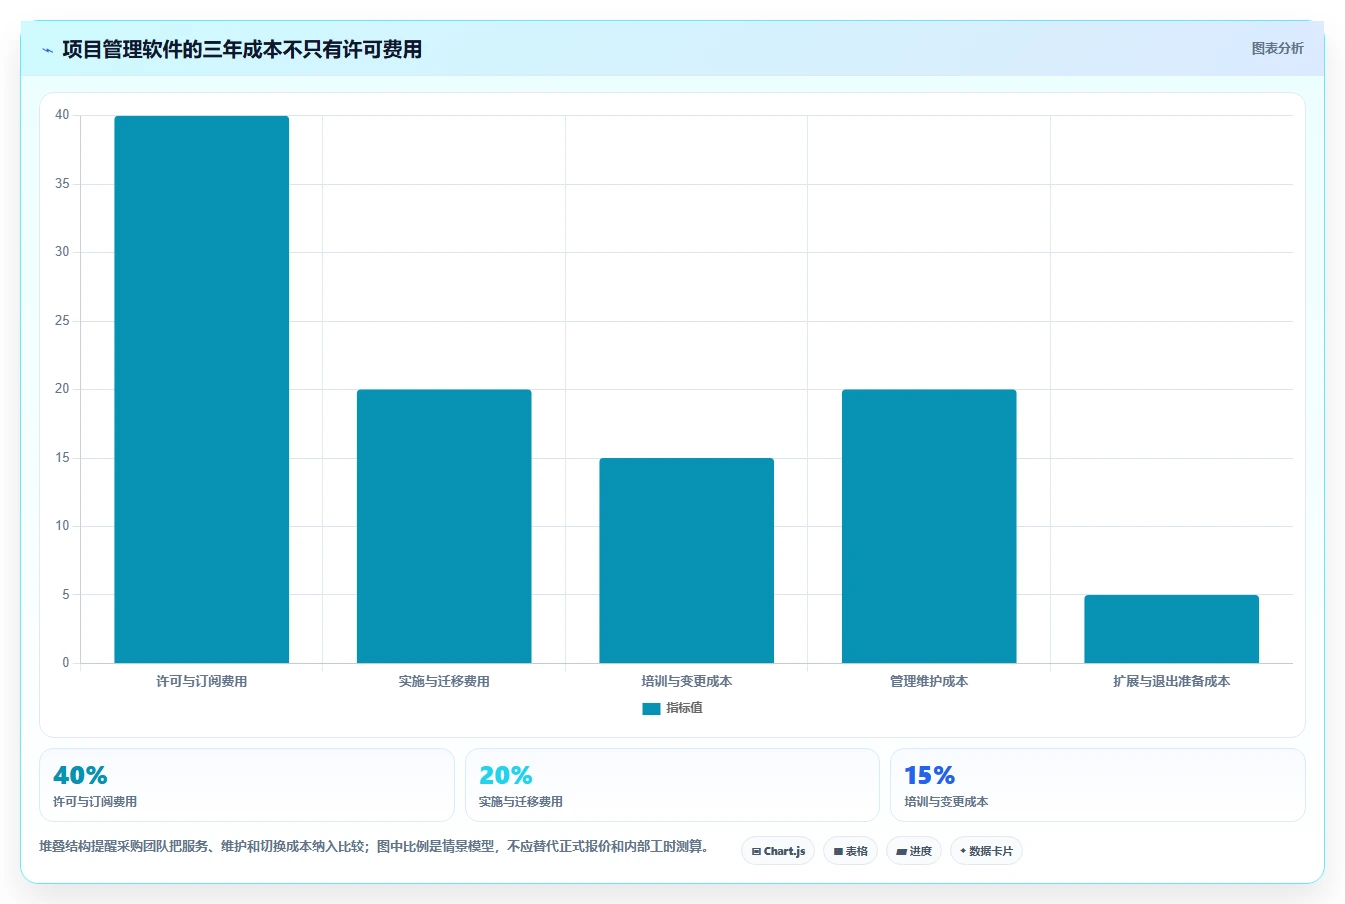Click the Chart.js tag chip
Viewport: 1345px width, 904px height.
tap(778, 851)
